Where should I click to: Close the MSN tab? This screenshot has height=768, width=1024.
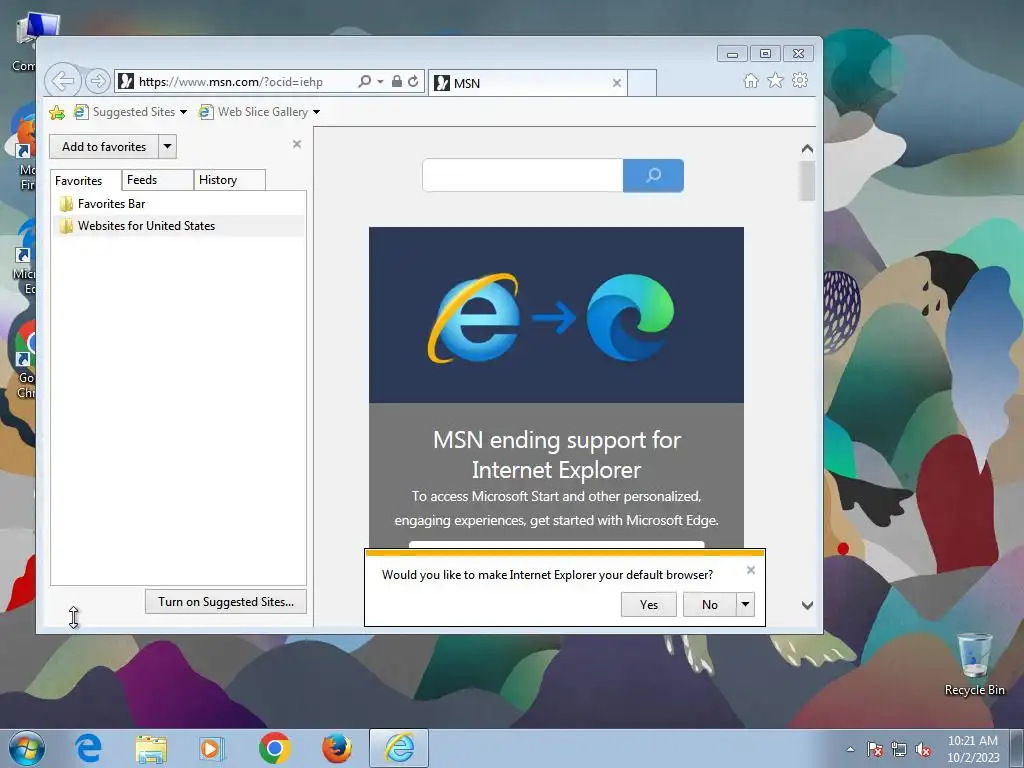point(616,84)
